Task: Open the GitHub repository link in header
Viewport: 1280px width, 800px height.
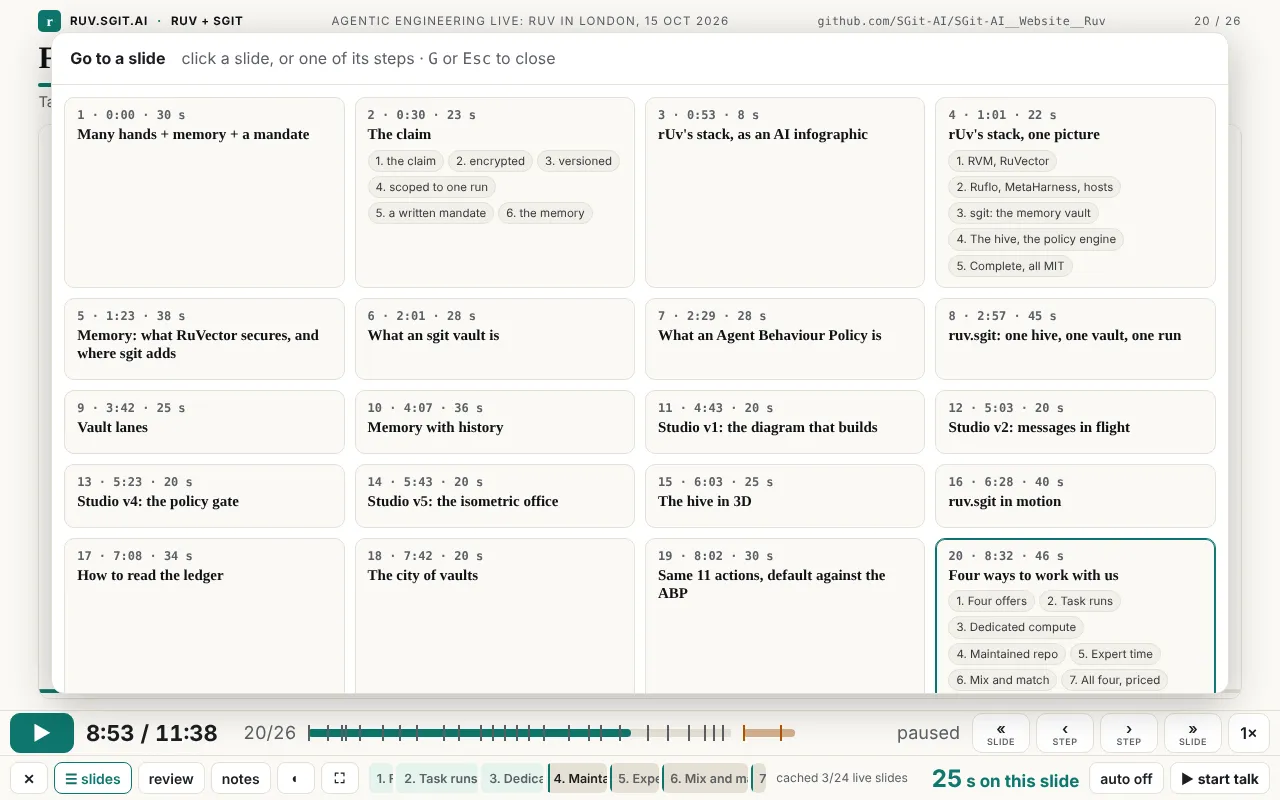Action: tap(961, 21)
